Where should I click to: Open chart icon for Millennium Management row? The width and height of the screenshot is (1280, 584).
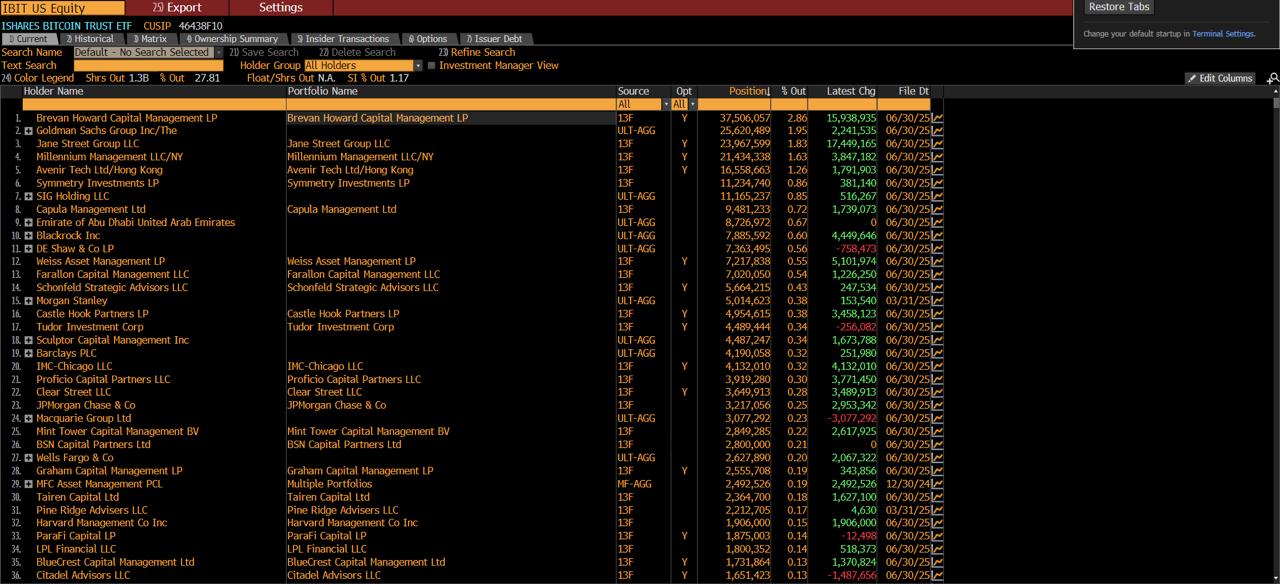click(x=937, y=157)
